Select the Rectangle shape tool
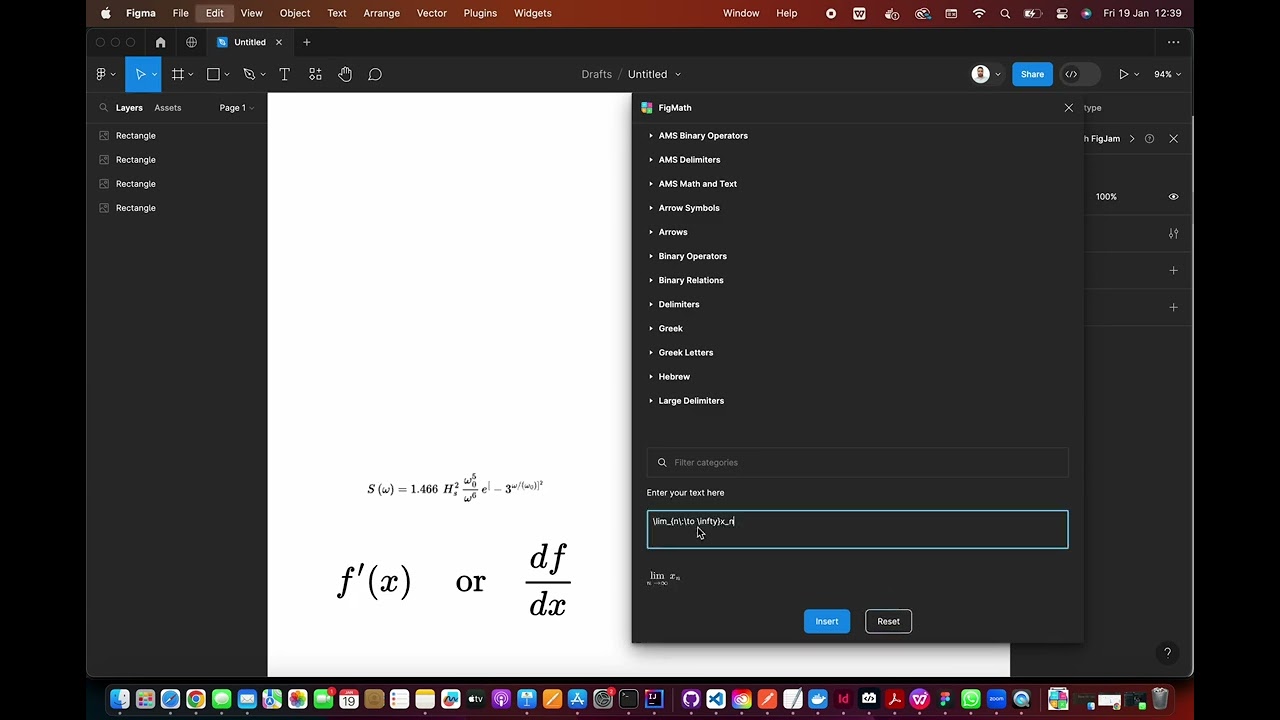Screen dimensions: 1280x720 (213, 74)
